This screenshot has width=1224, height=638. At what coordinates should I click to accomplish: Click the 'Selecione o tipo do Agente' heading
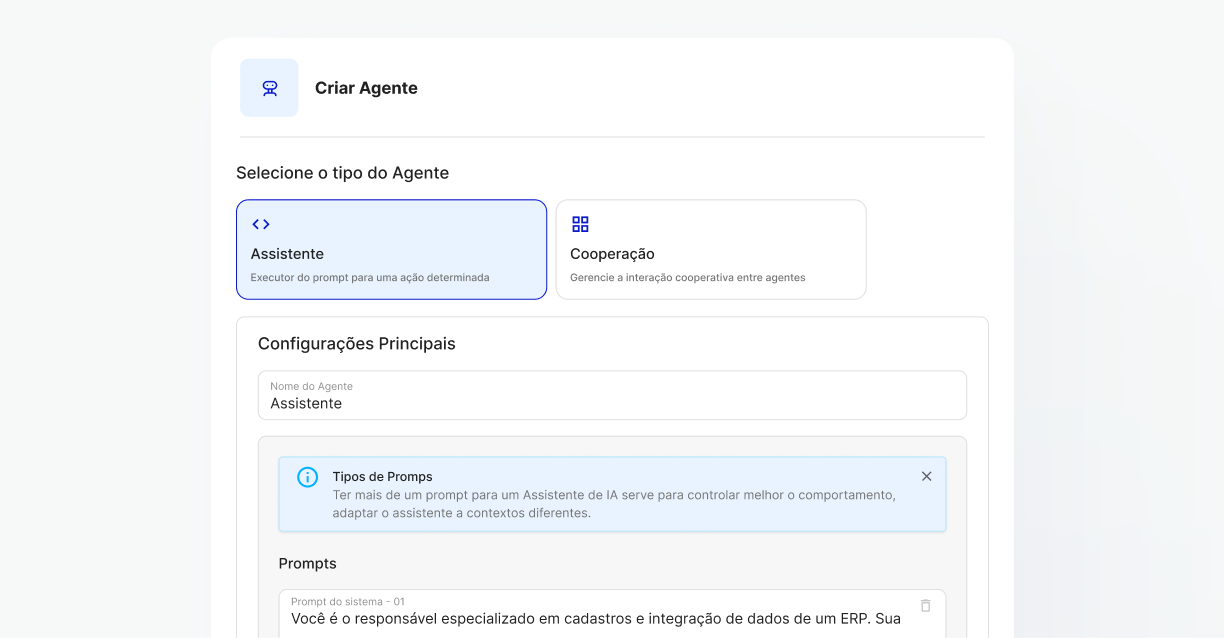(342, 173)
